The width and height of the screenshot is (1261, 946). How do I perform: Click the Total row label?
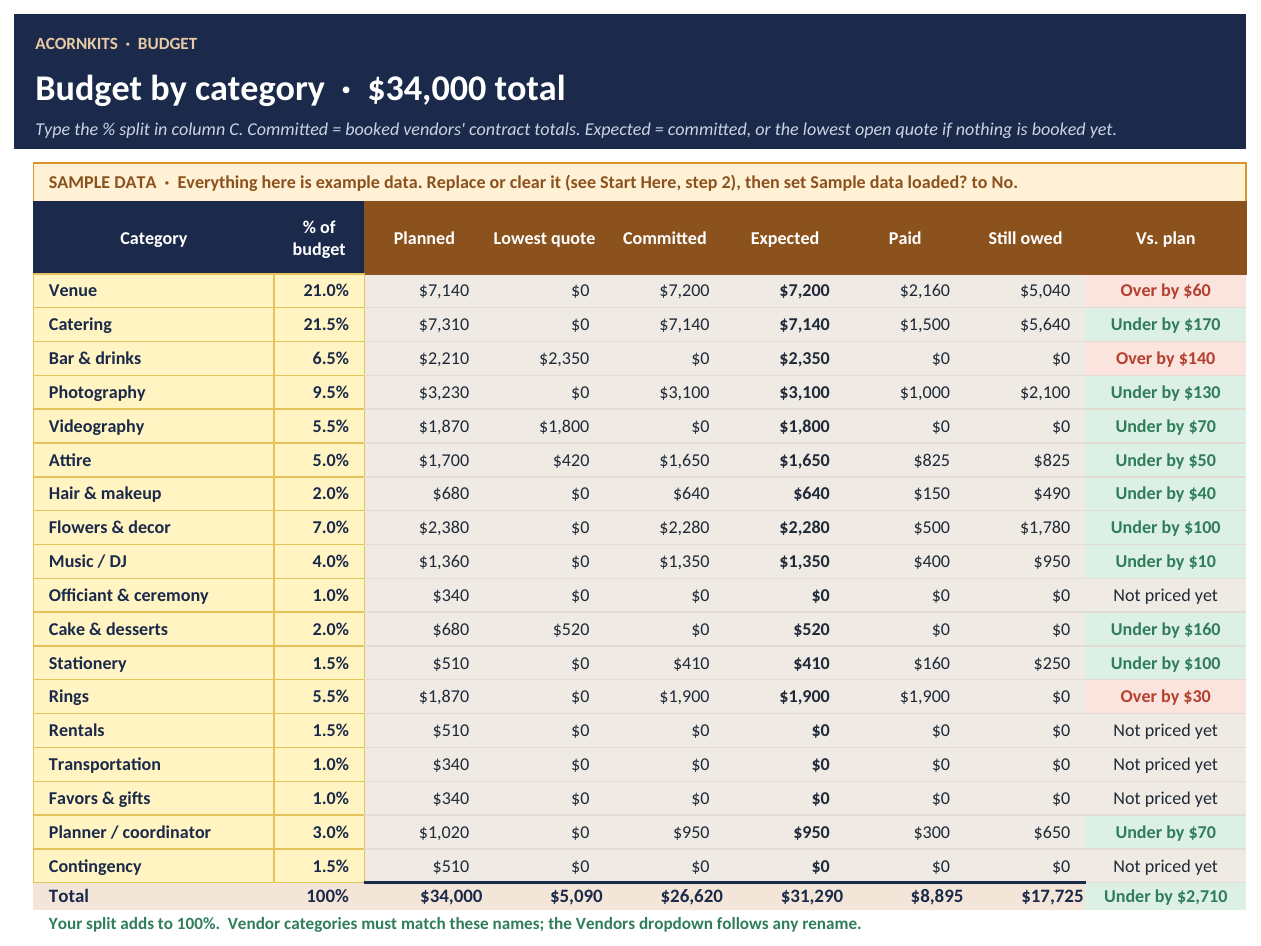tap(154, 896)
